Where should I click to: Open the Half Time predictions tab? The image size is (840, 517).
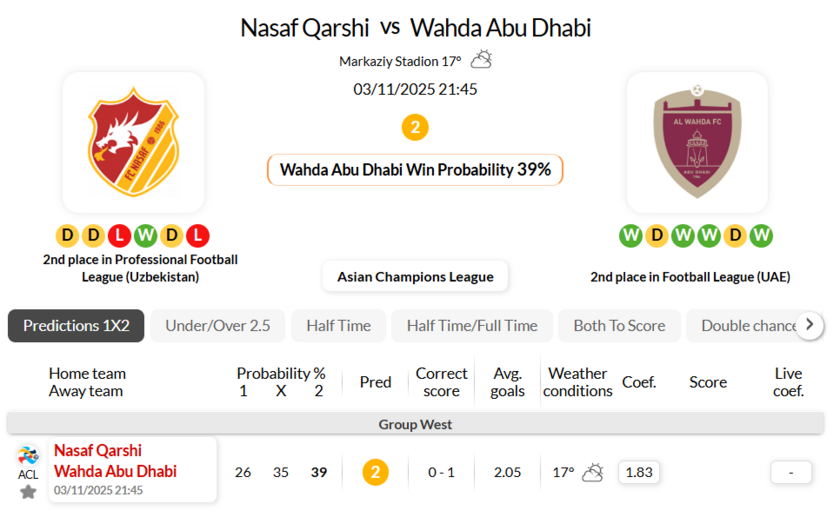tap(338, 326)
